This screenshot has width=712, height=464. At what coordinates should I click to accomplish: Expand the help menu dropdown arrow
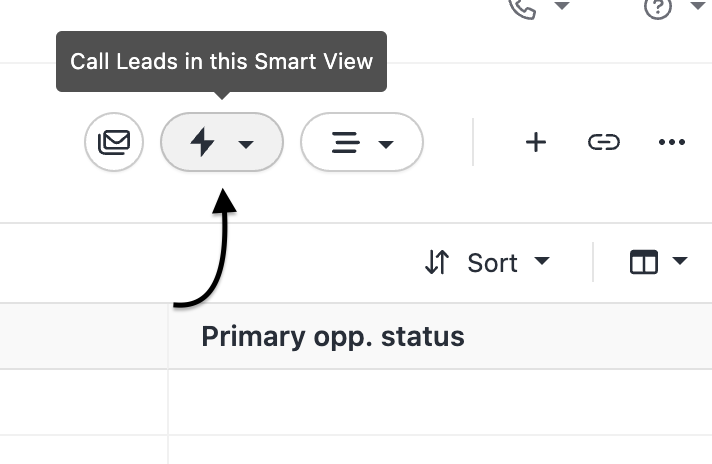tap(698, 6)
